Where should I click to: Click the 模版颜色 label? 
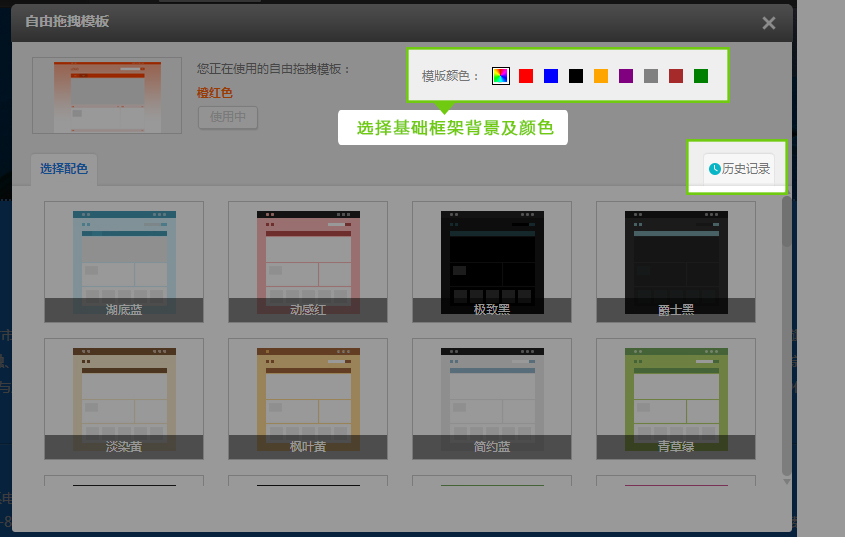tap(450, 76)
